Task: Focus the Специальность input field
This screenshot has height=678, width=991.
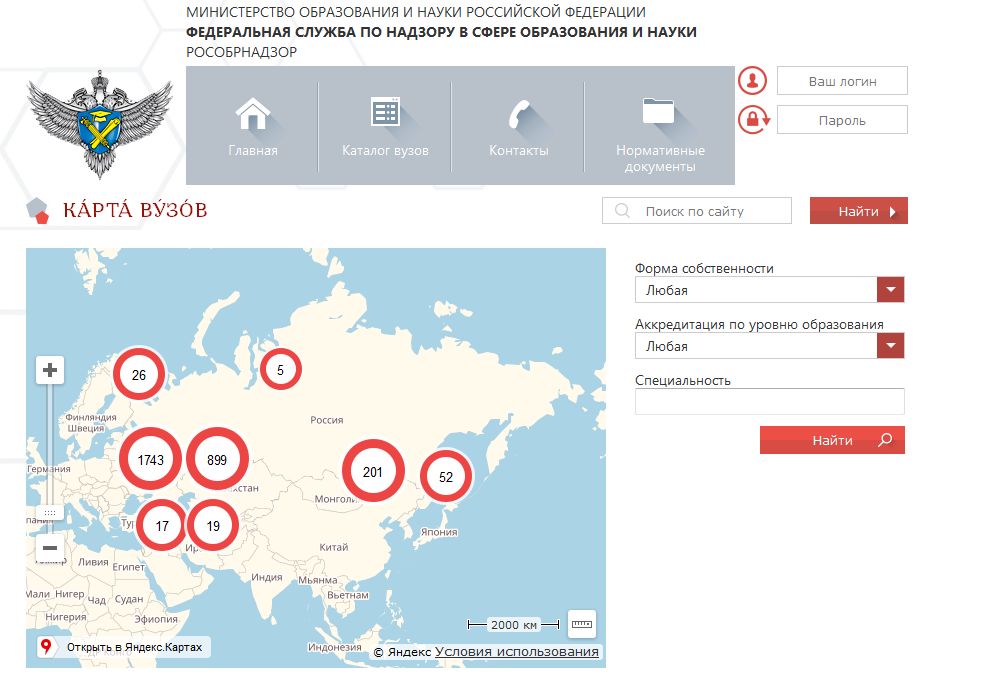Action: click(x=769, y=402)
